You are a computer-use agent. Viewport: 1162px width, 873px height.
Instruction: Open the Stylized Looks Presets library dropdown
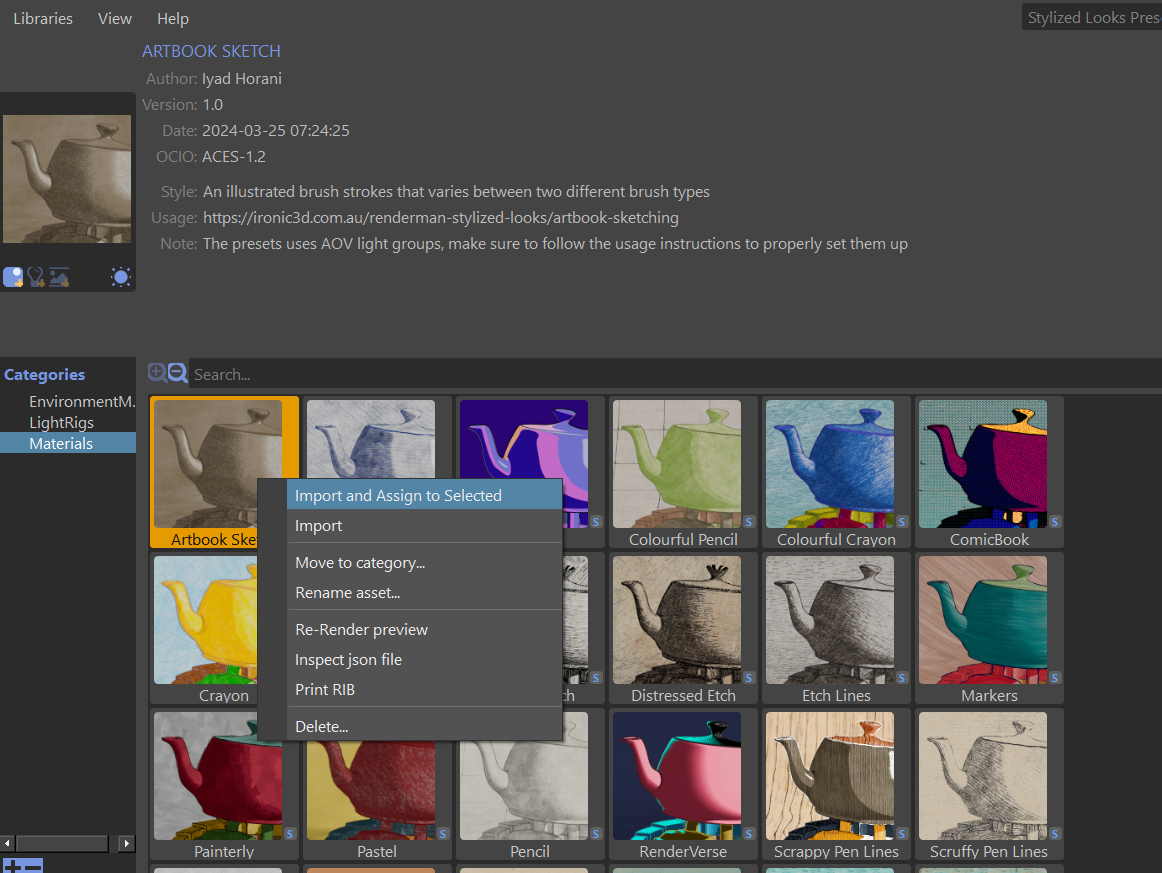tap(1092, 18)
